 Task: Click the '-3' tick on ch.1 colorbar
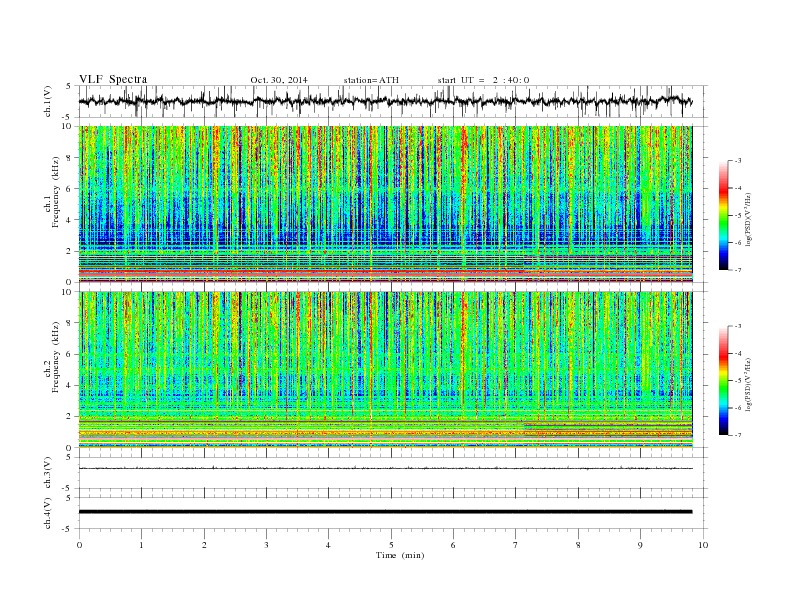[737, 161]
